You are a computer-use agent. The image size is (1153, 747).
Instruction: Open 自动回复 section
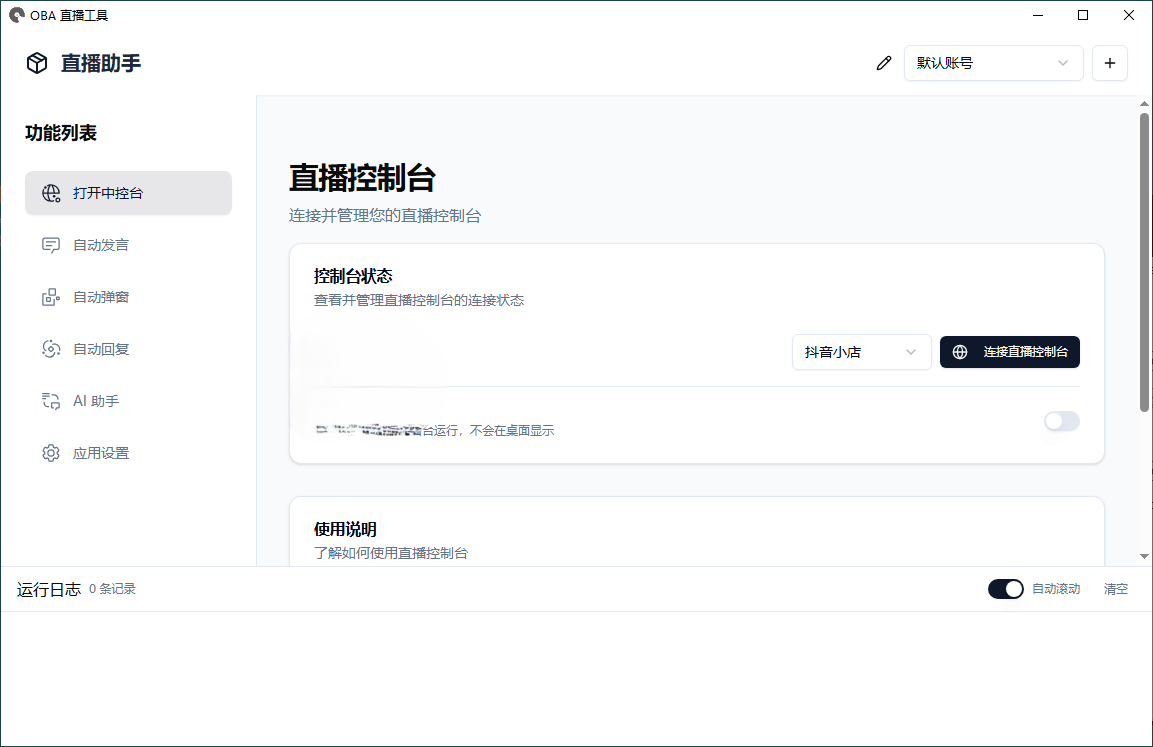[128, 349]
